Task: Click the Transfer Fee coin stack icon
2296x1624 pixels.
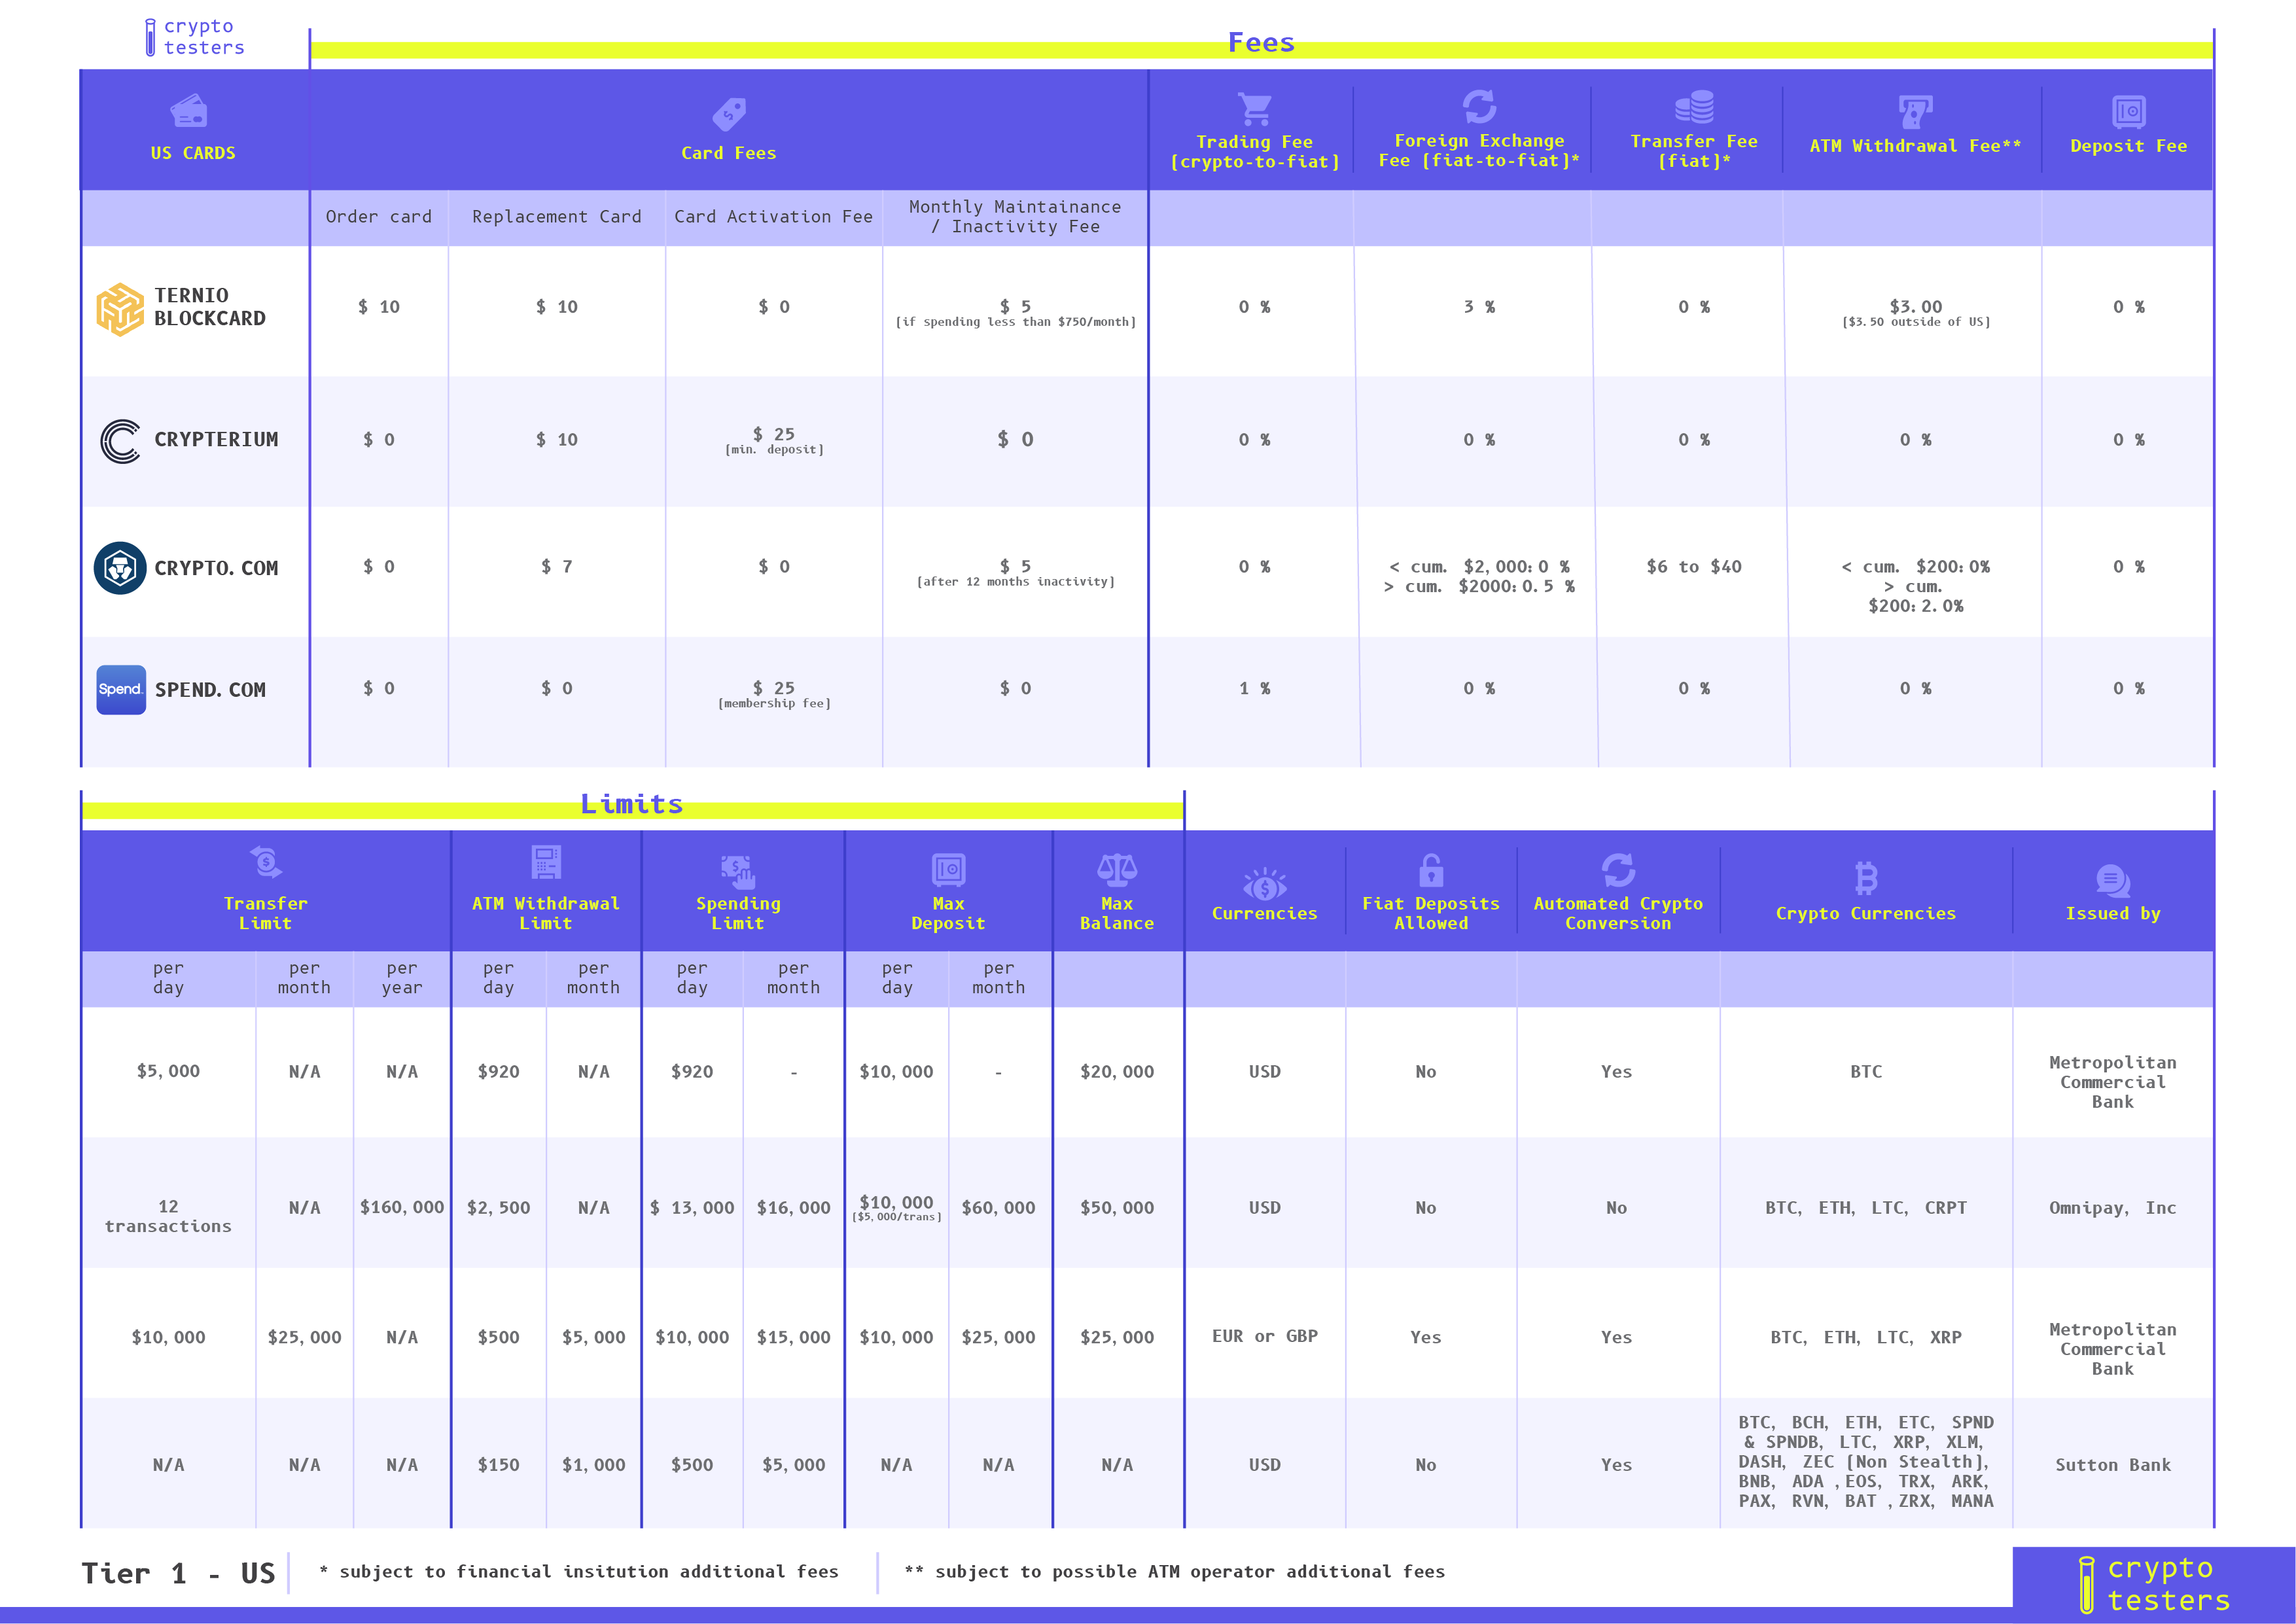Action: (x=1694, y=106)
